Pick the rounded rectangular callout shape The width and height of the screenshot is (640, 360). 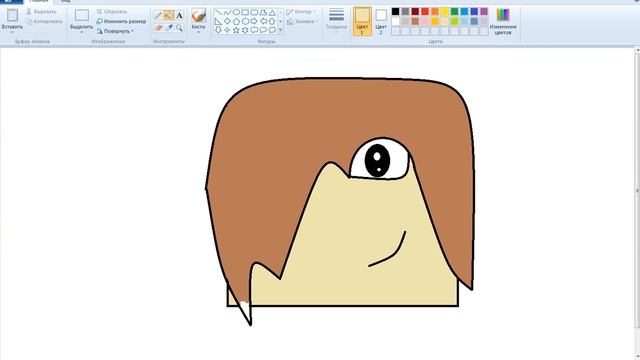254,30
